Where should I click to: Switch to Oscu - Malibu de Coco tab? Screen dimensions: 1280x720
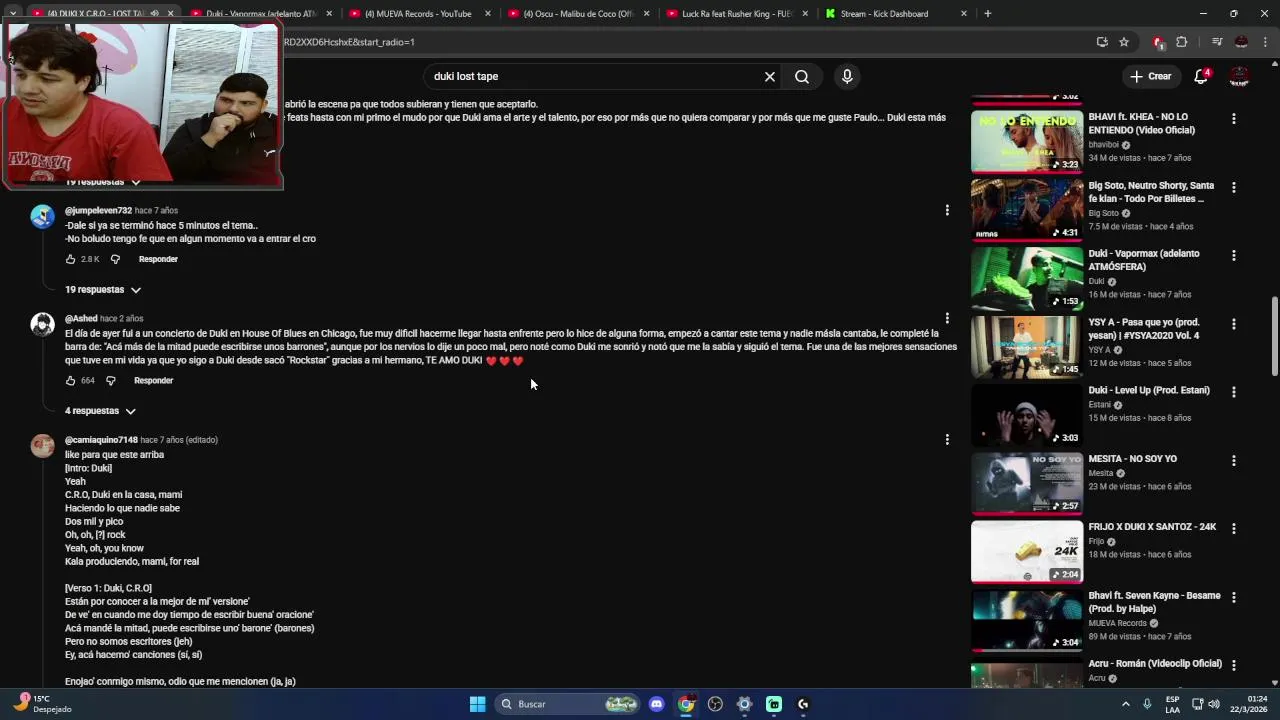pyautogui.click(x=577, y=14)
